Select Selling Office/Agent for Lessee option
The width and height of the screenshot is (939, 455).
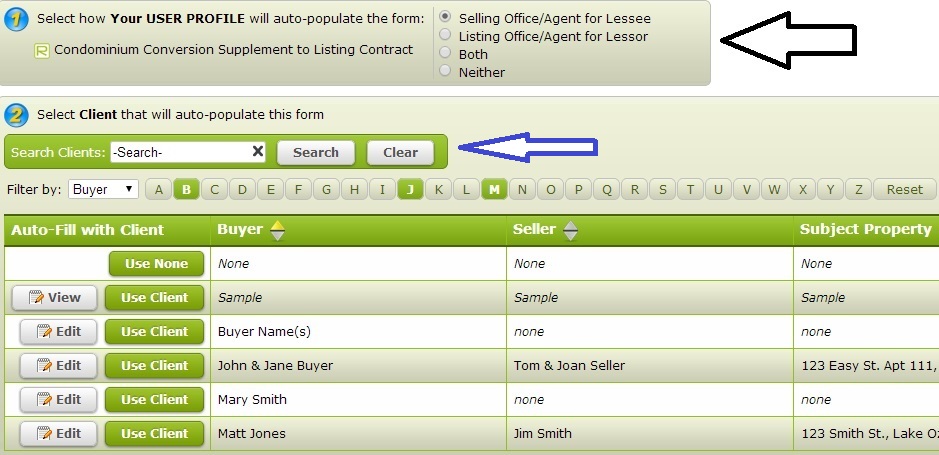[445, 18]
